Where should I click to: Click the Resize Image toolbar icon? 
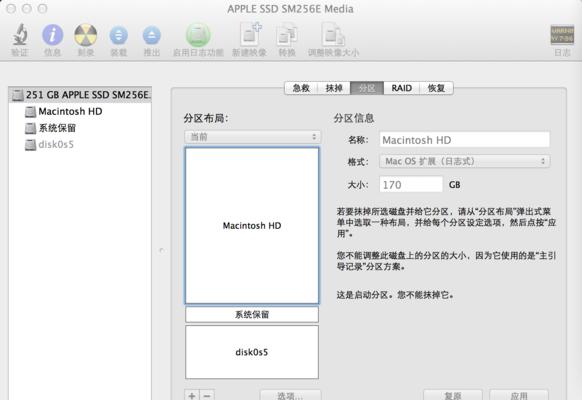tap(333, 35)
